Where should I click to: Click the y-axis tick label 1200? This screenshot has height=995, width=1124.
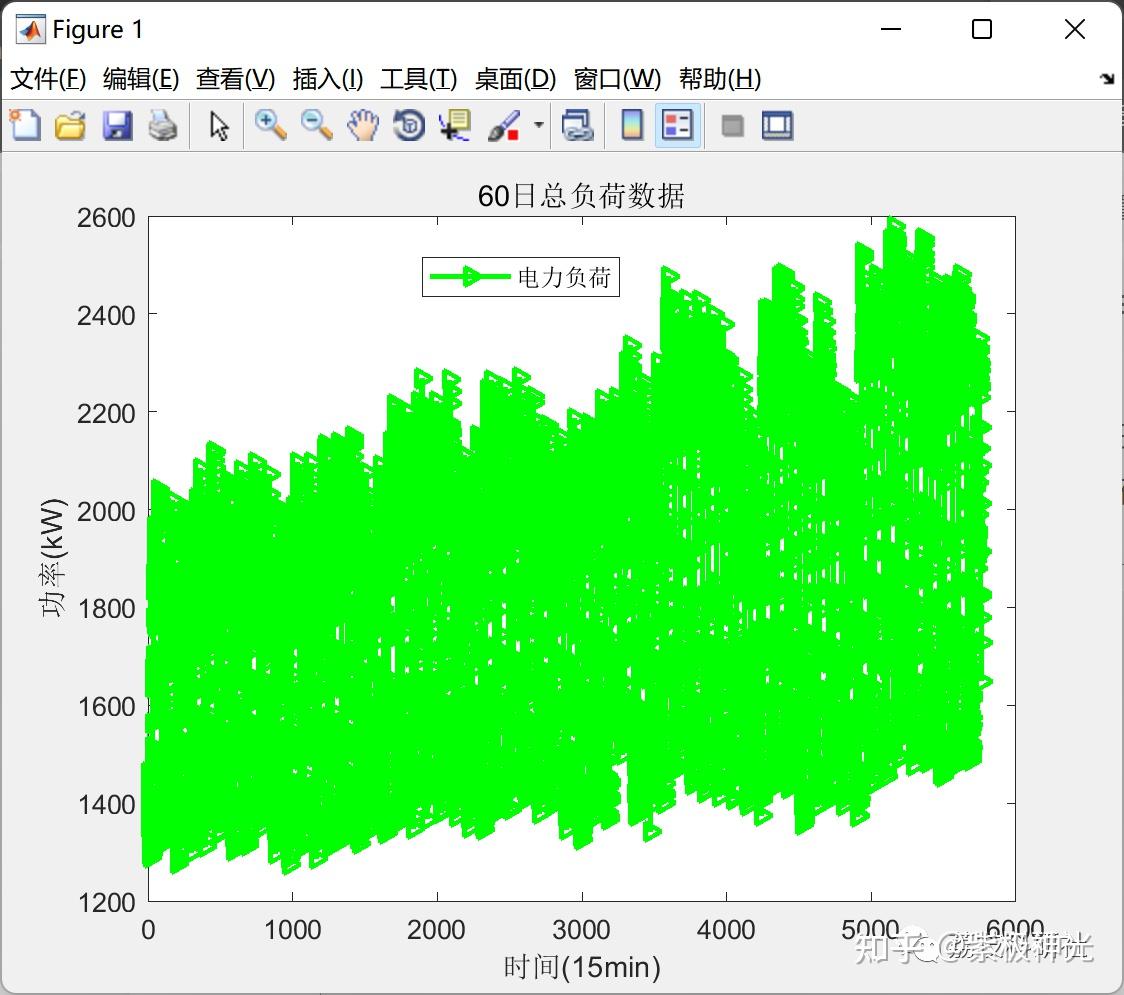point(106,903)
